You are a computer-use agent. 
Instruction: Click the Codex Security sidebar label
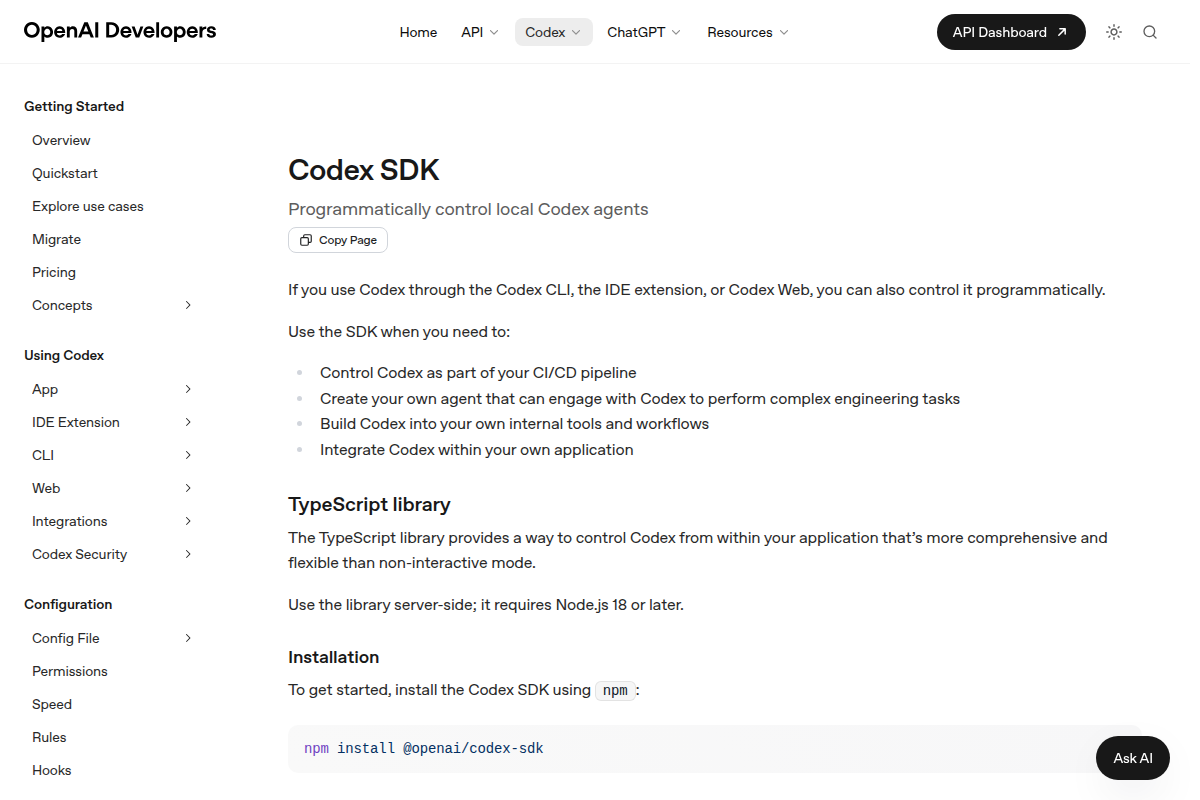[x=80, y=554]
